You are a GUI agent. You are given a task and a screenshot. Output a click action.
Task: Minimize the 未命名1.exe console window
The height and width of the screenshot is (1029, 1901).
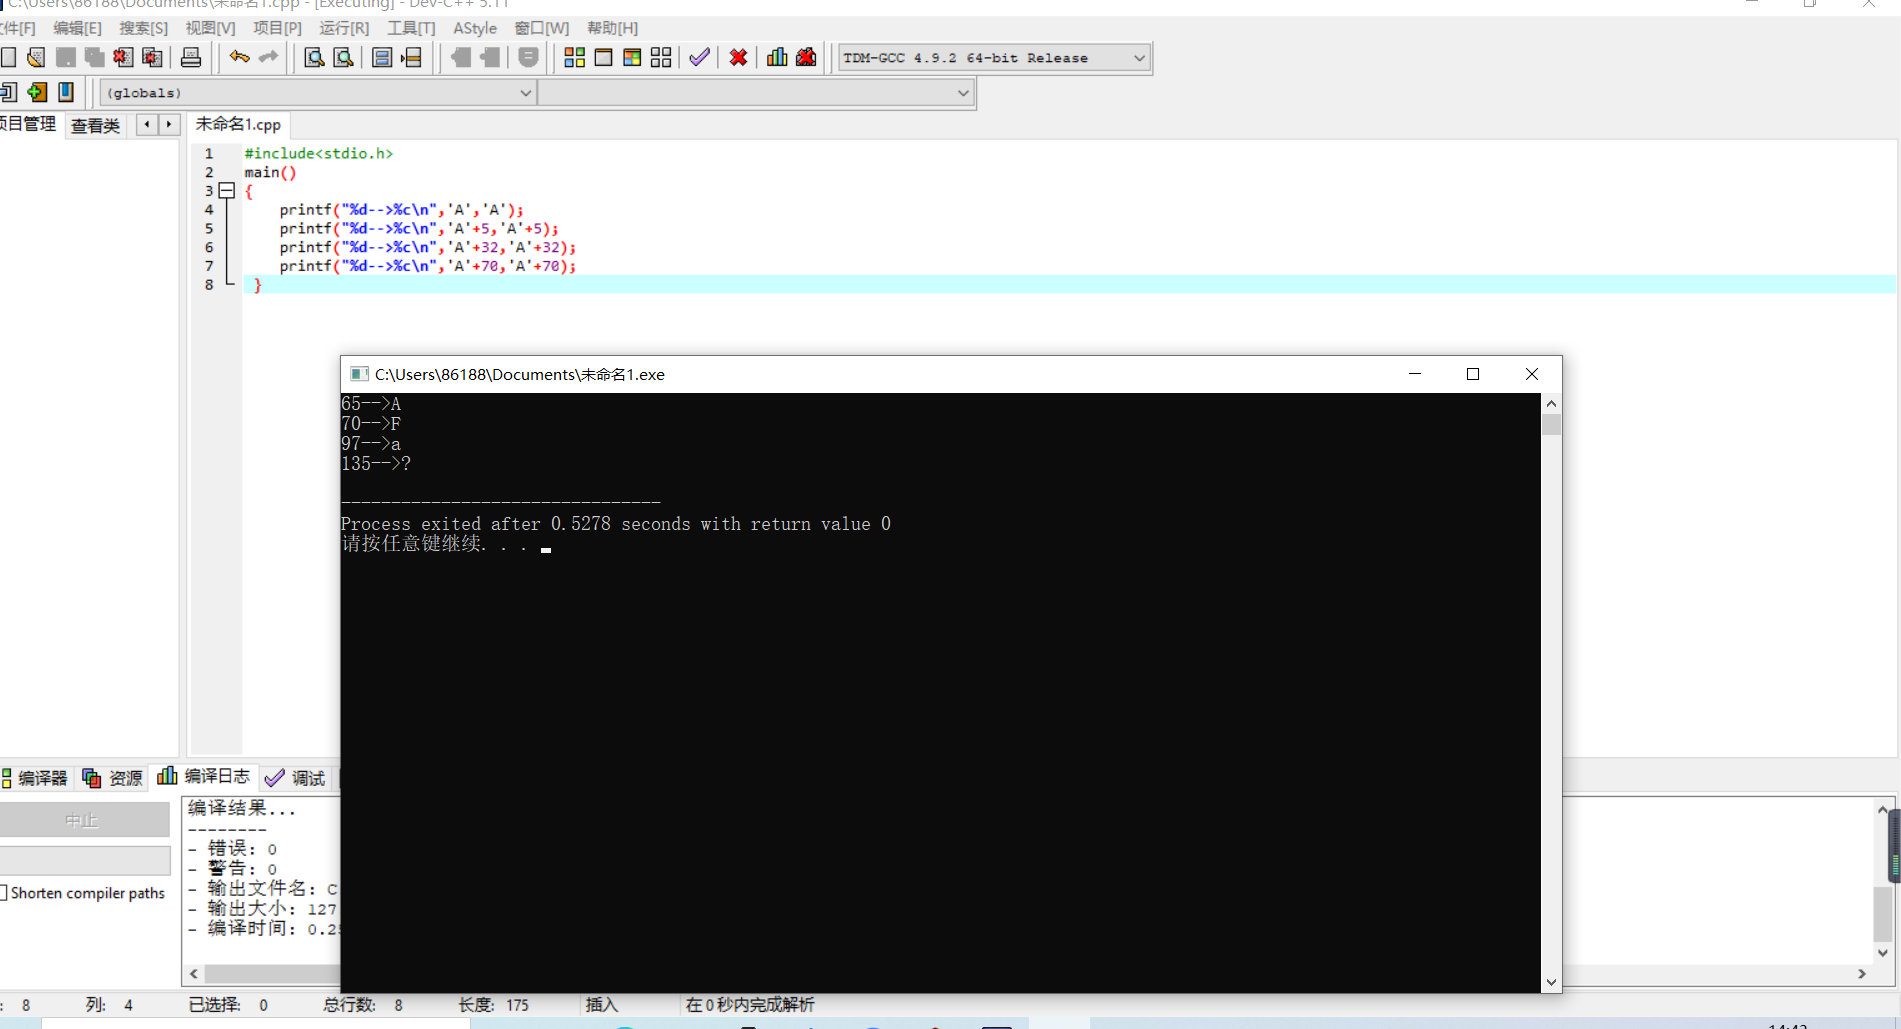1415,374
